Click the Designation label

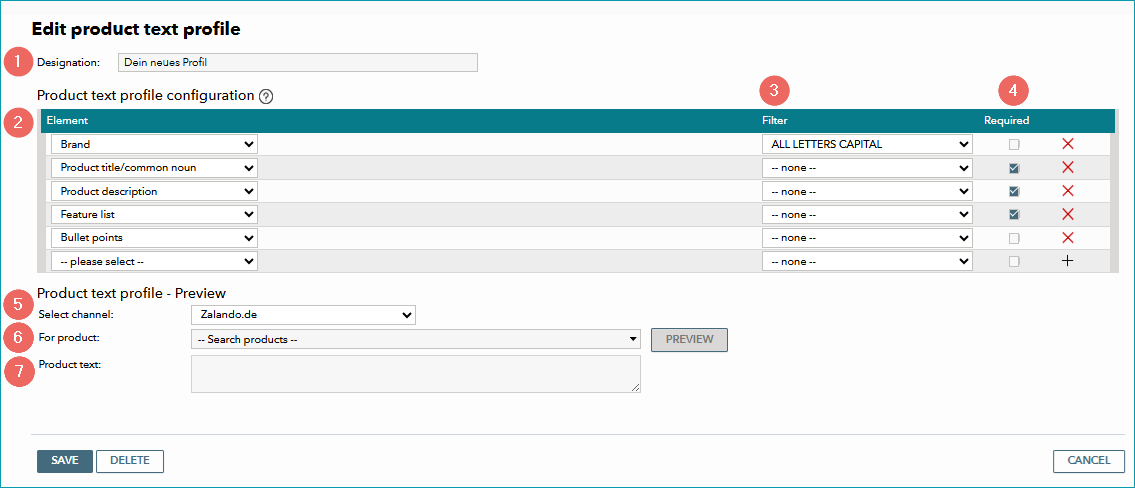click(69, 63)
